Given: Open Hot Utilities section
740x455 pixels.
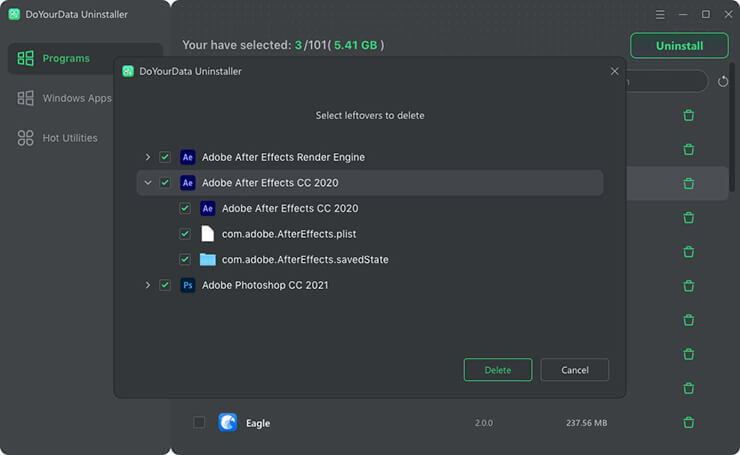Looking at the screenshot, I should coord(58,138).
